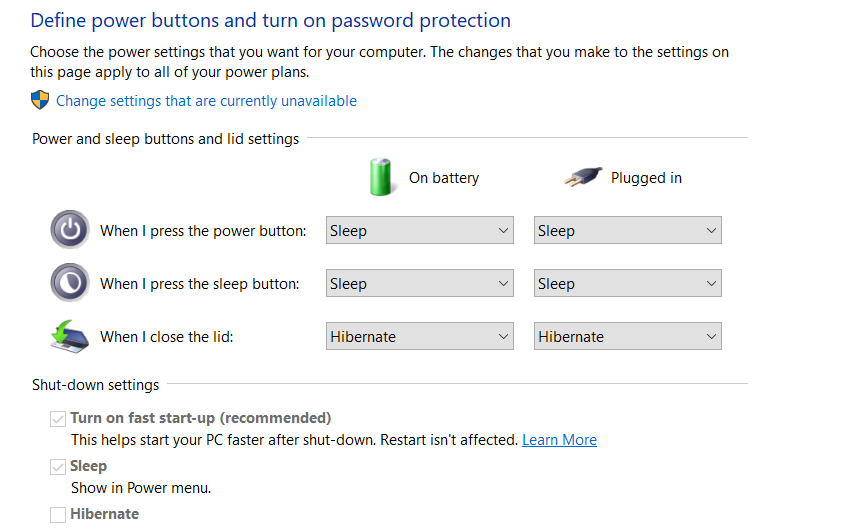Toggle the Sleep power menu checkbox
This screenshot has height=530, width=852.
tap(58, 466)
